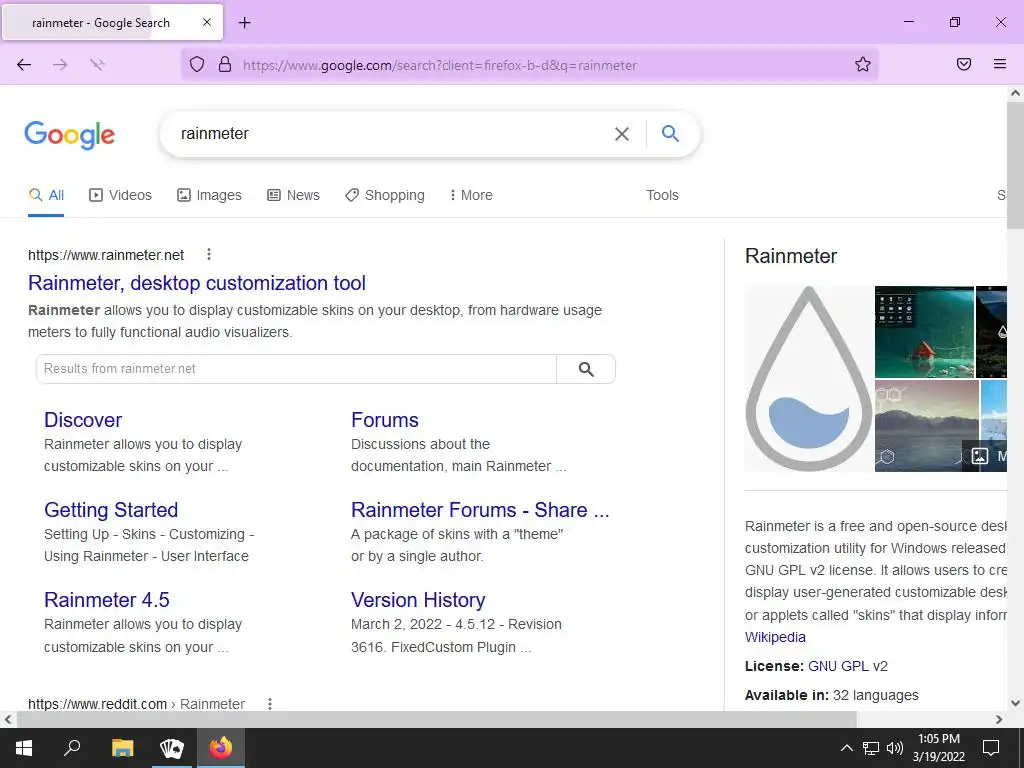Screen dimensions: 1024x768
Task: Focus the browser address bar
Action: 529,65
